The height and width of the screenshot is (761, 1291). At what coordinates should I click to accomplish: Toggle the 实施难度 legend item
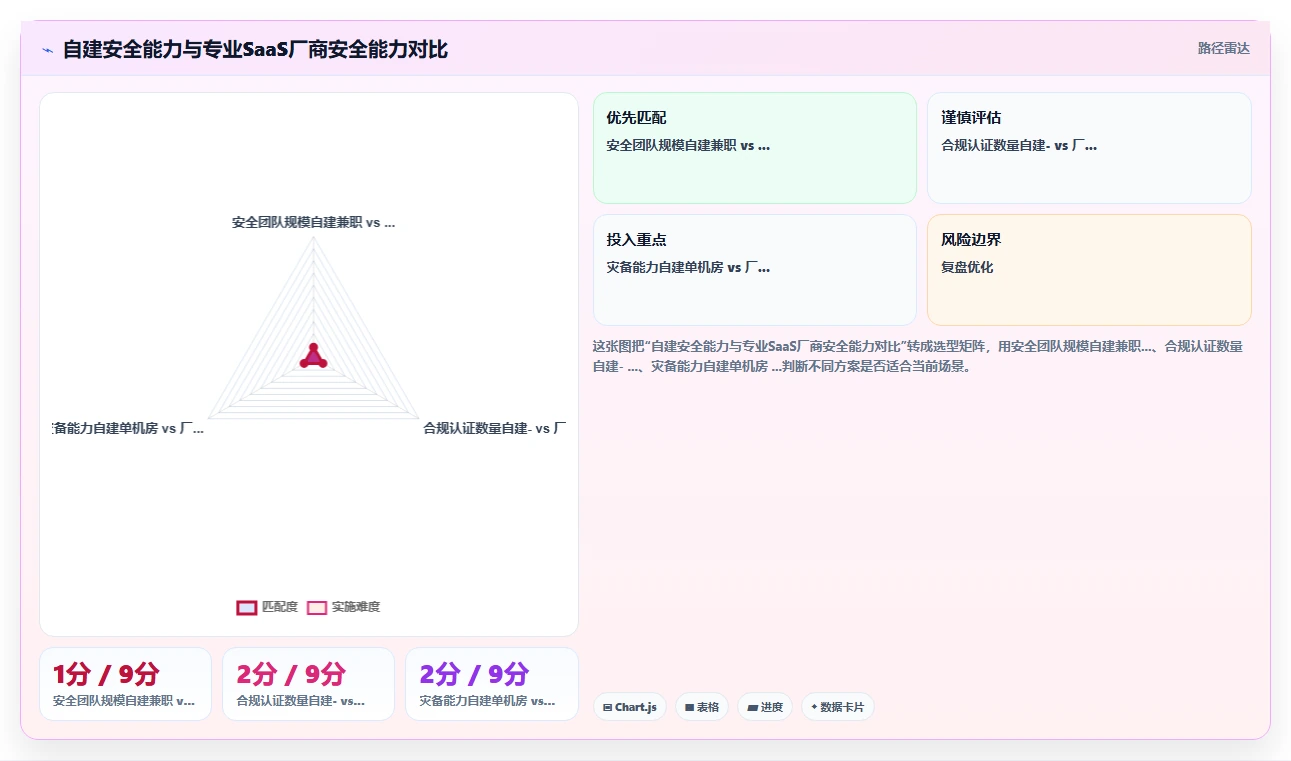click(343, 607)
